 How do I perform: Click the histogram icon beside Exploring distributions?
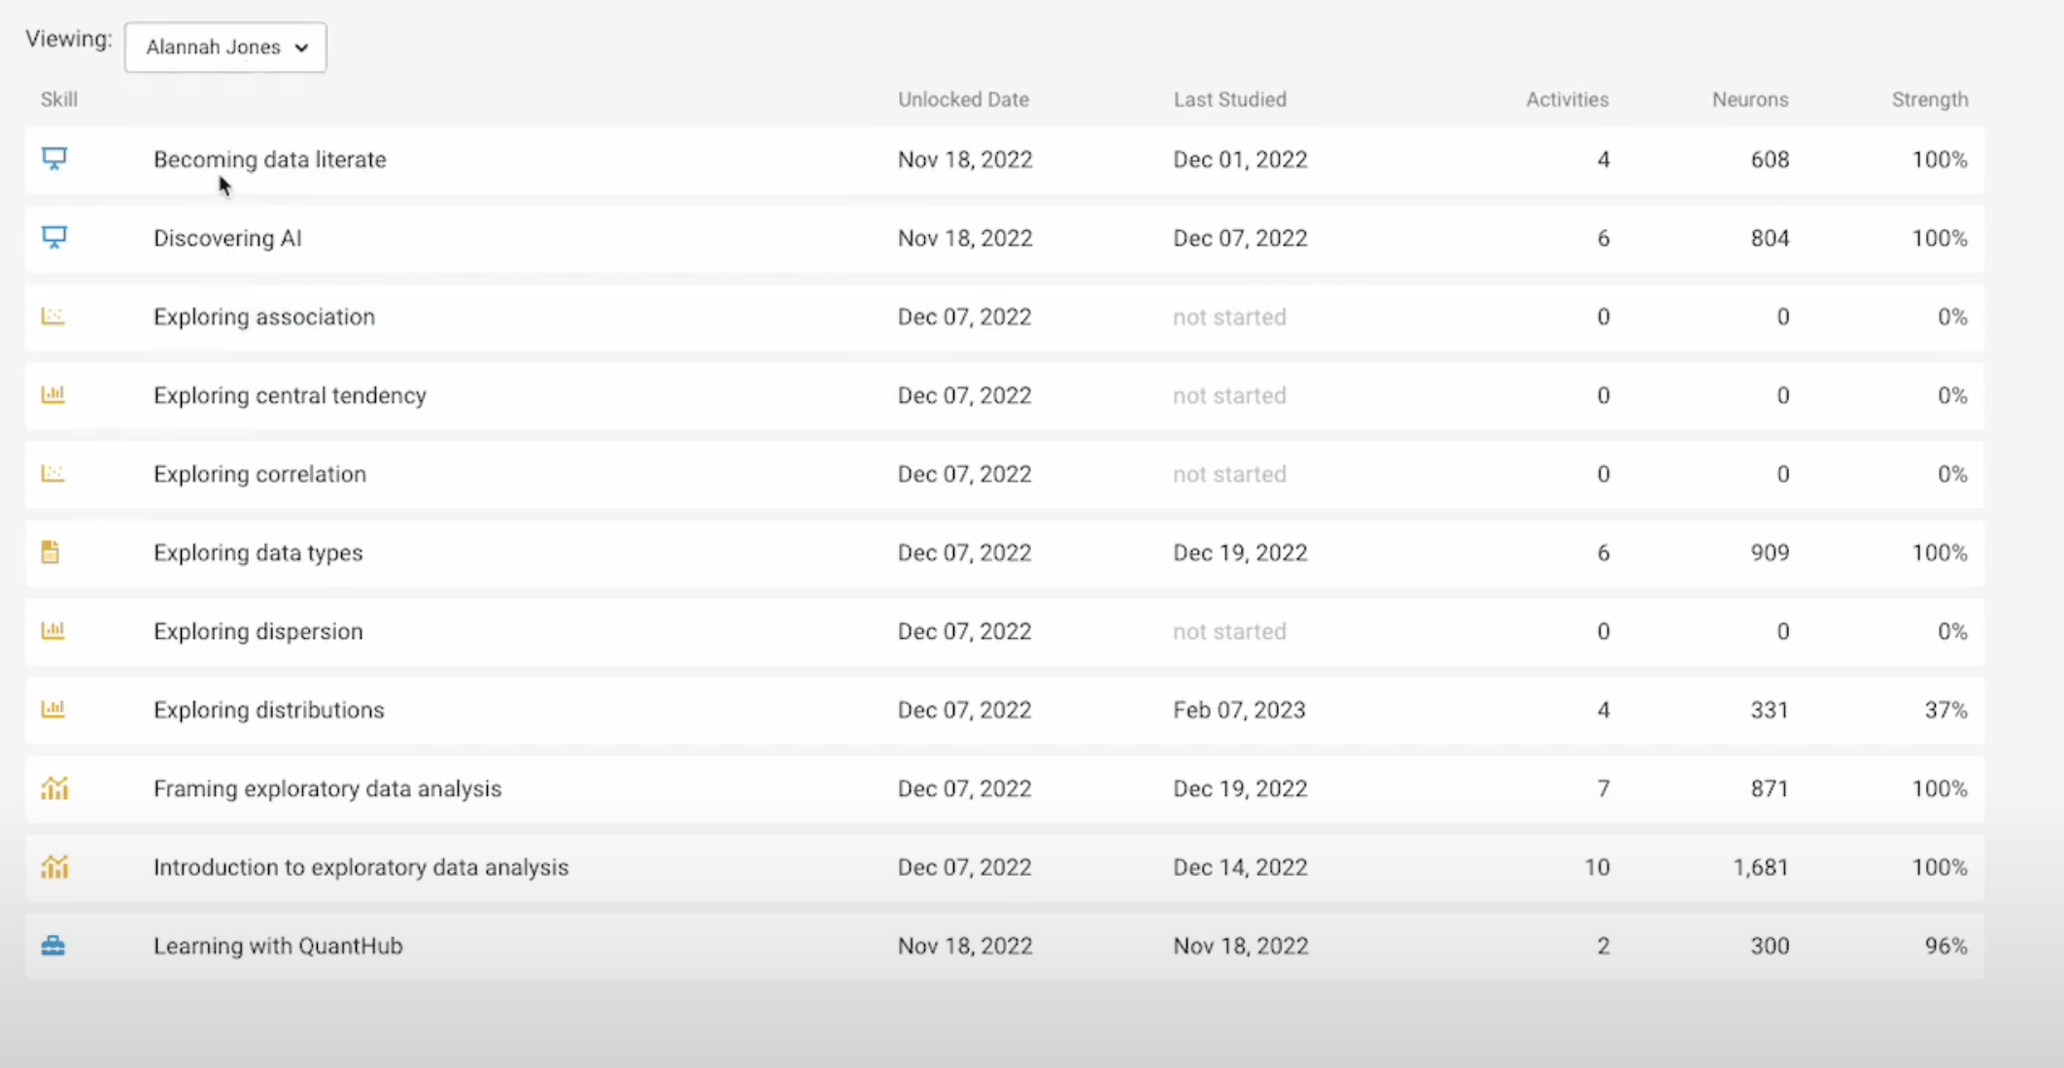[x=53, y=709]
